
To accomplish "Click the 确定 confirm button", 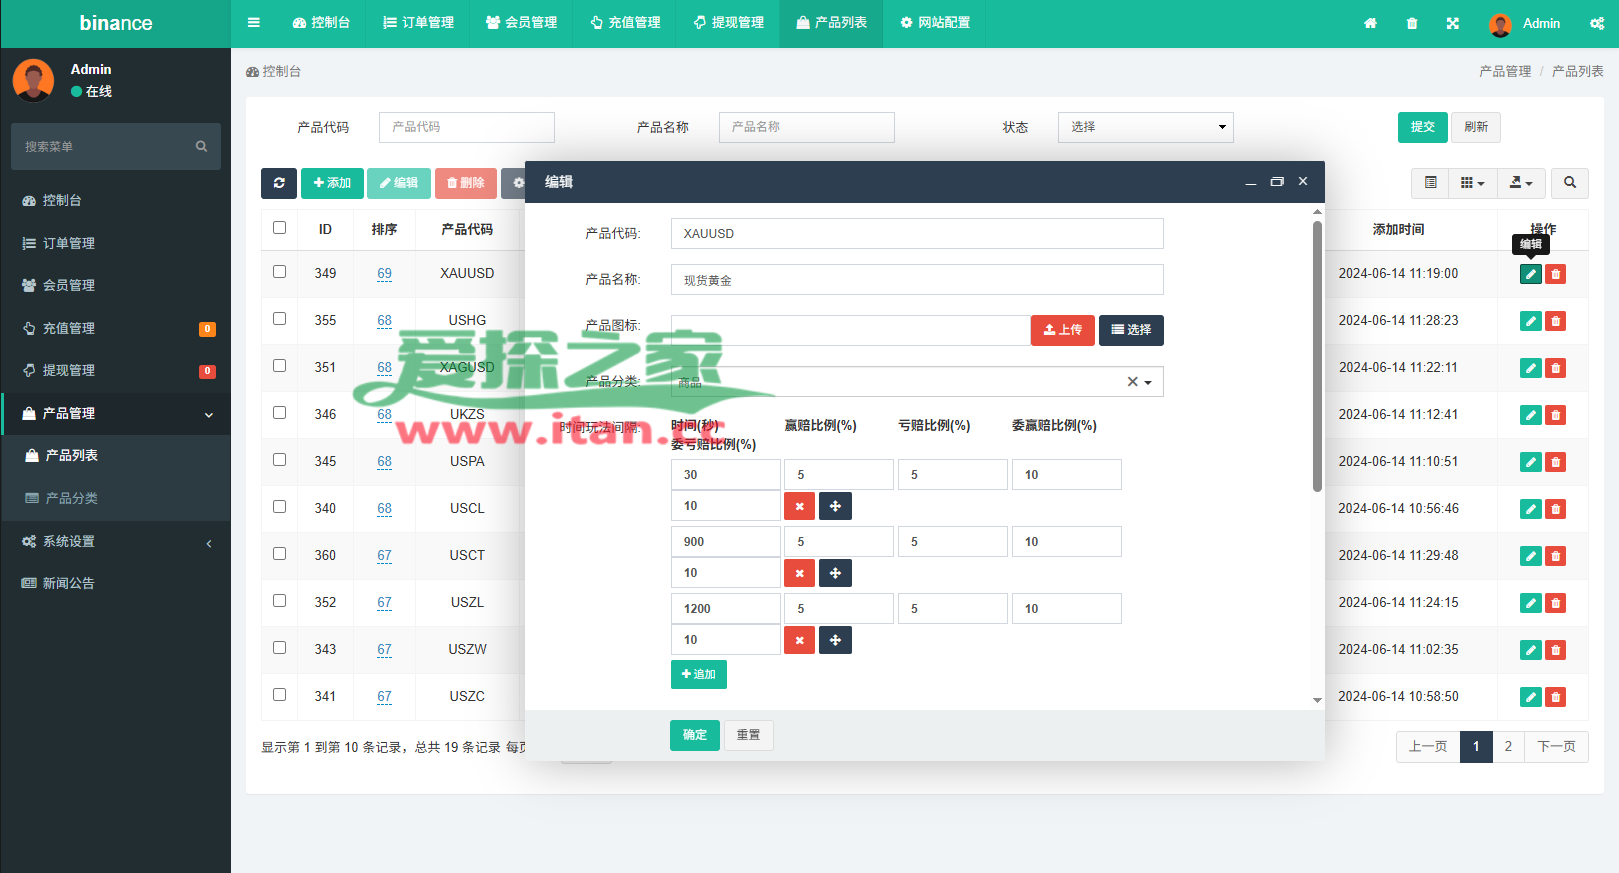I will 694,735.
